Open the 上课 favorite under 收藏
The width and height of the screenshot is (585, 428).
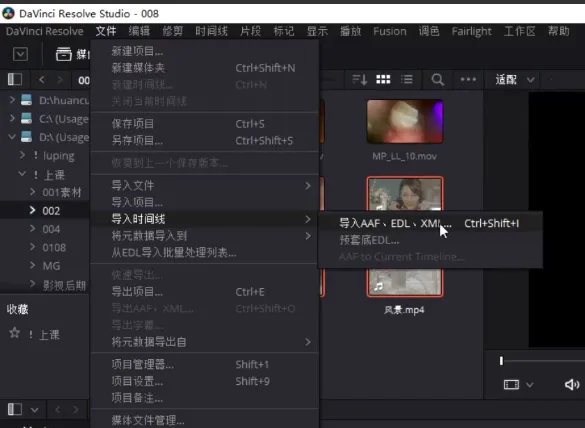tap(49, 334)
